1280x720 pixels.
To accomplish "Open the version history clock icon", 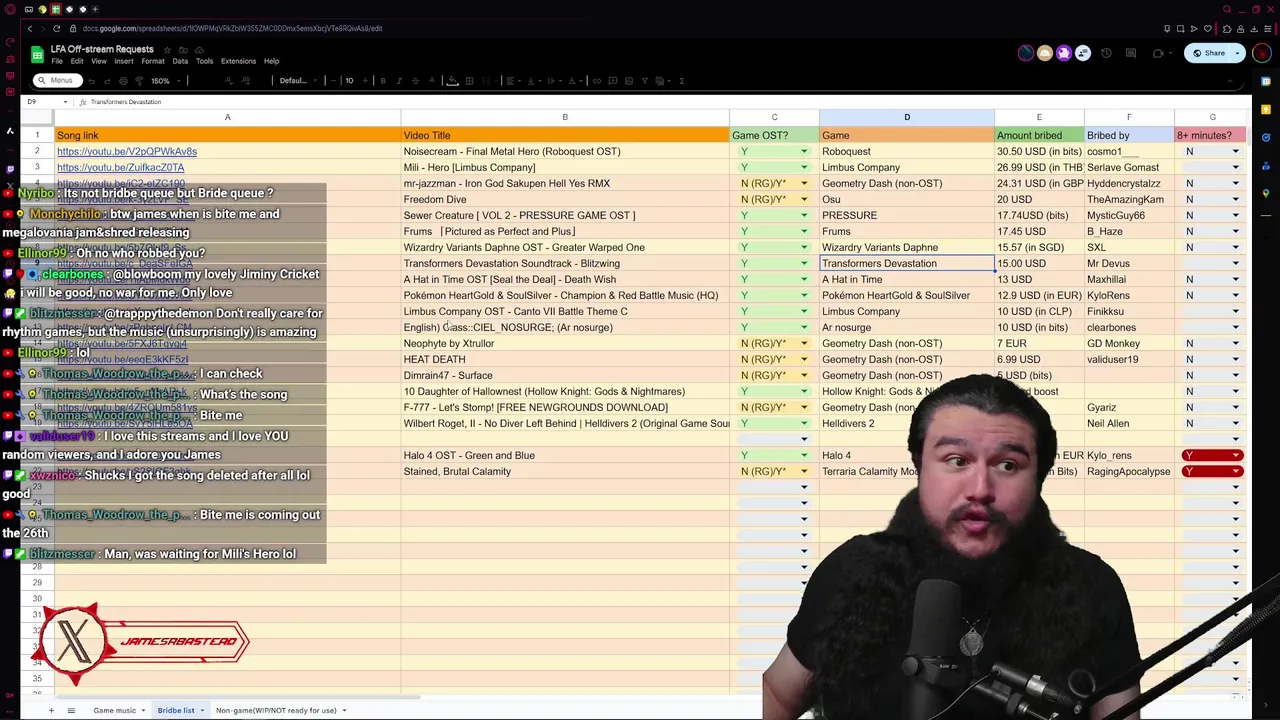I will coord(1106,53).
